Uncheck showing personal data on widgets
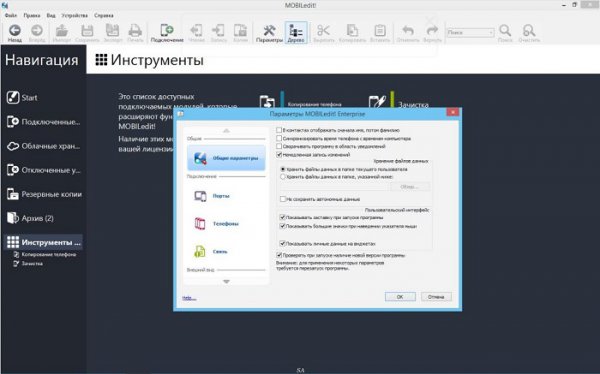The image size is (600, 374). tap(283, 243)
